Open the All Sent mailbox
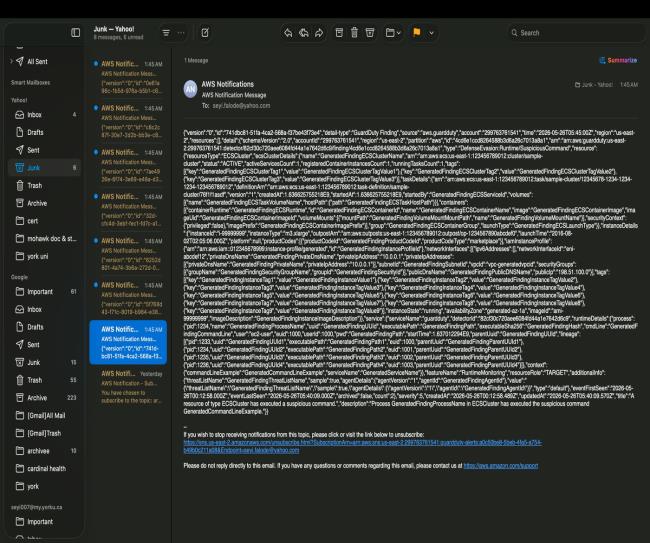Screen dimensions: 650x543 point(37,61)
